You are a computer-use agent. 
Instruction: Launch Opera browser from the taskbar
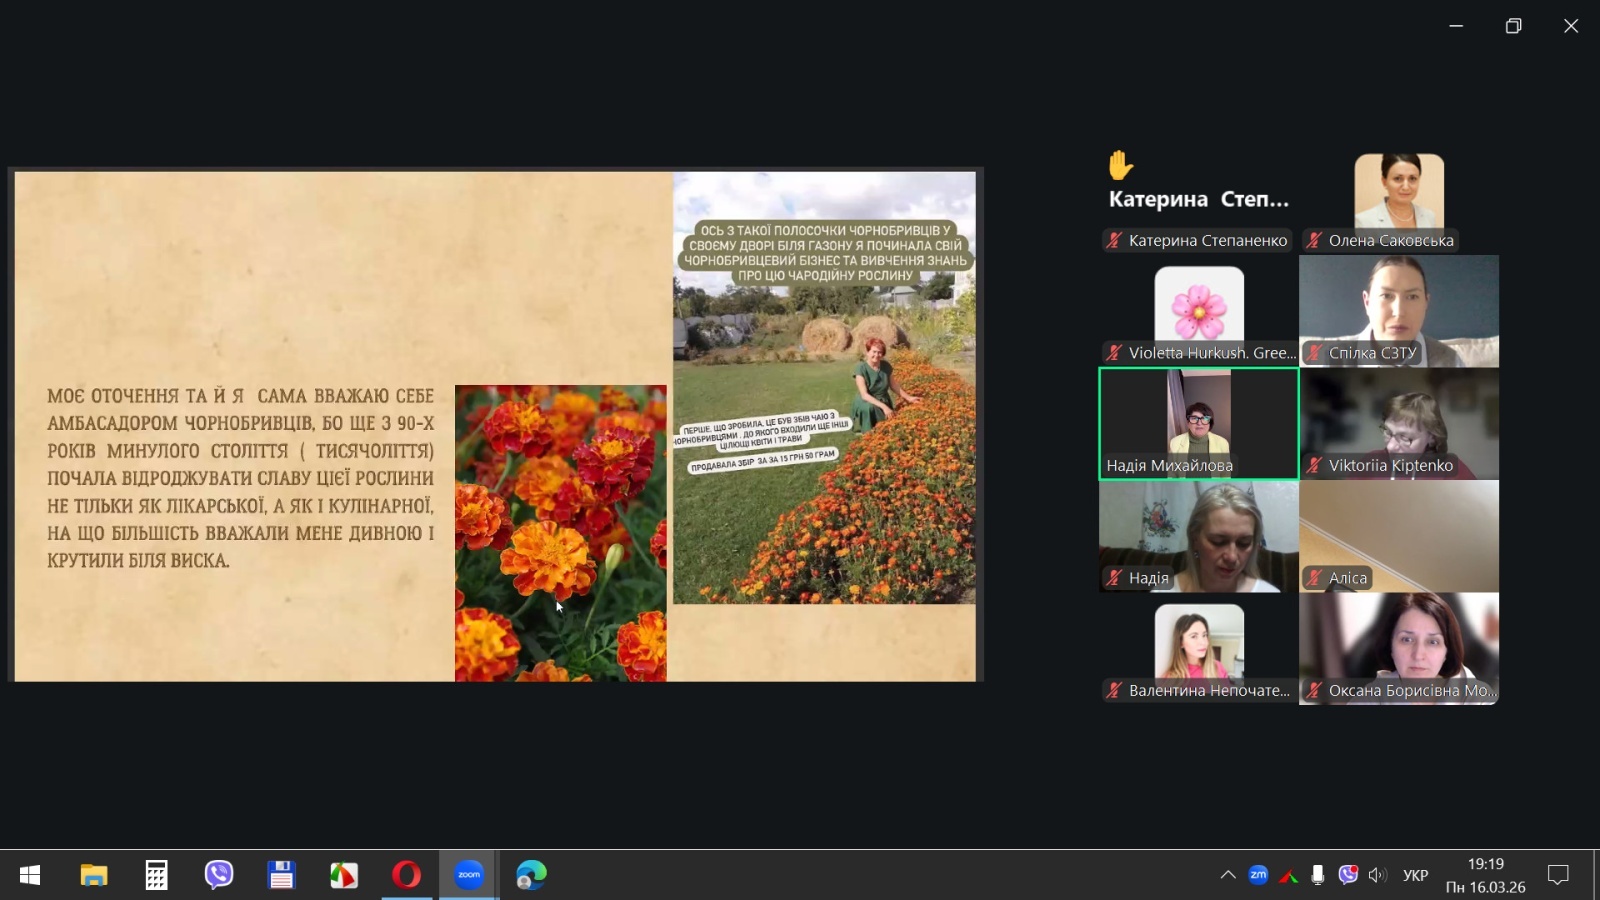tap(406, 875)
